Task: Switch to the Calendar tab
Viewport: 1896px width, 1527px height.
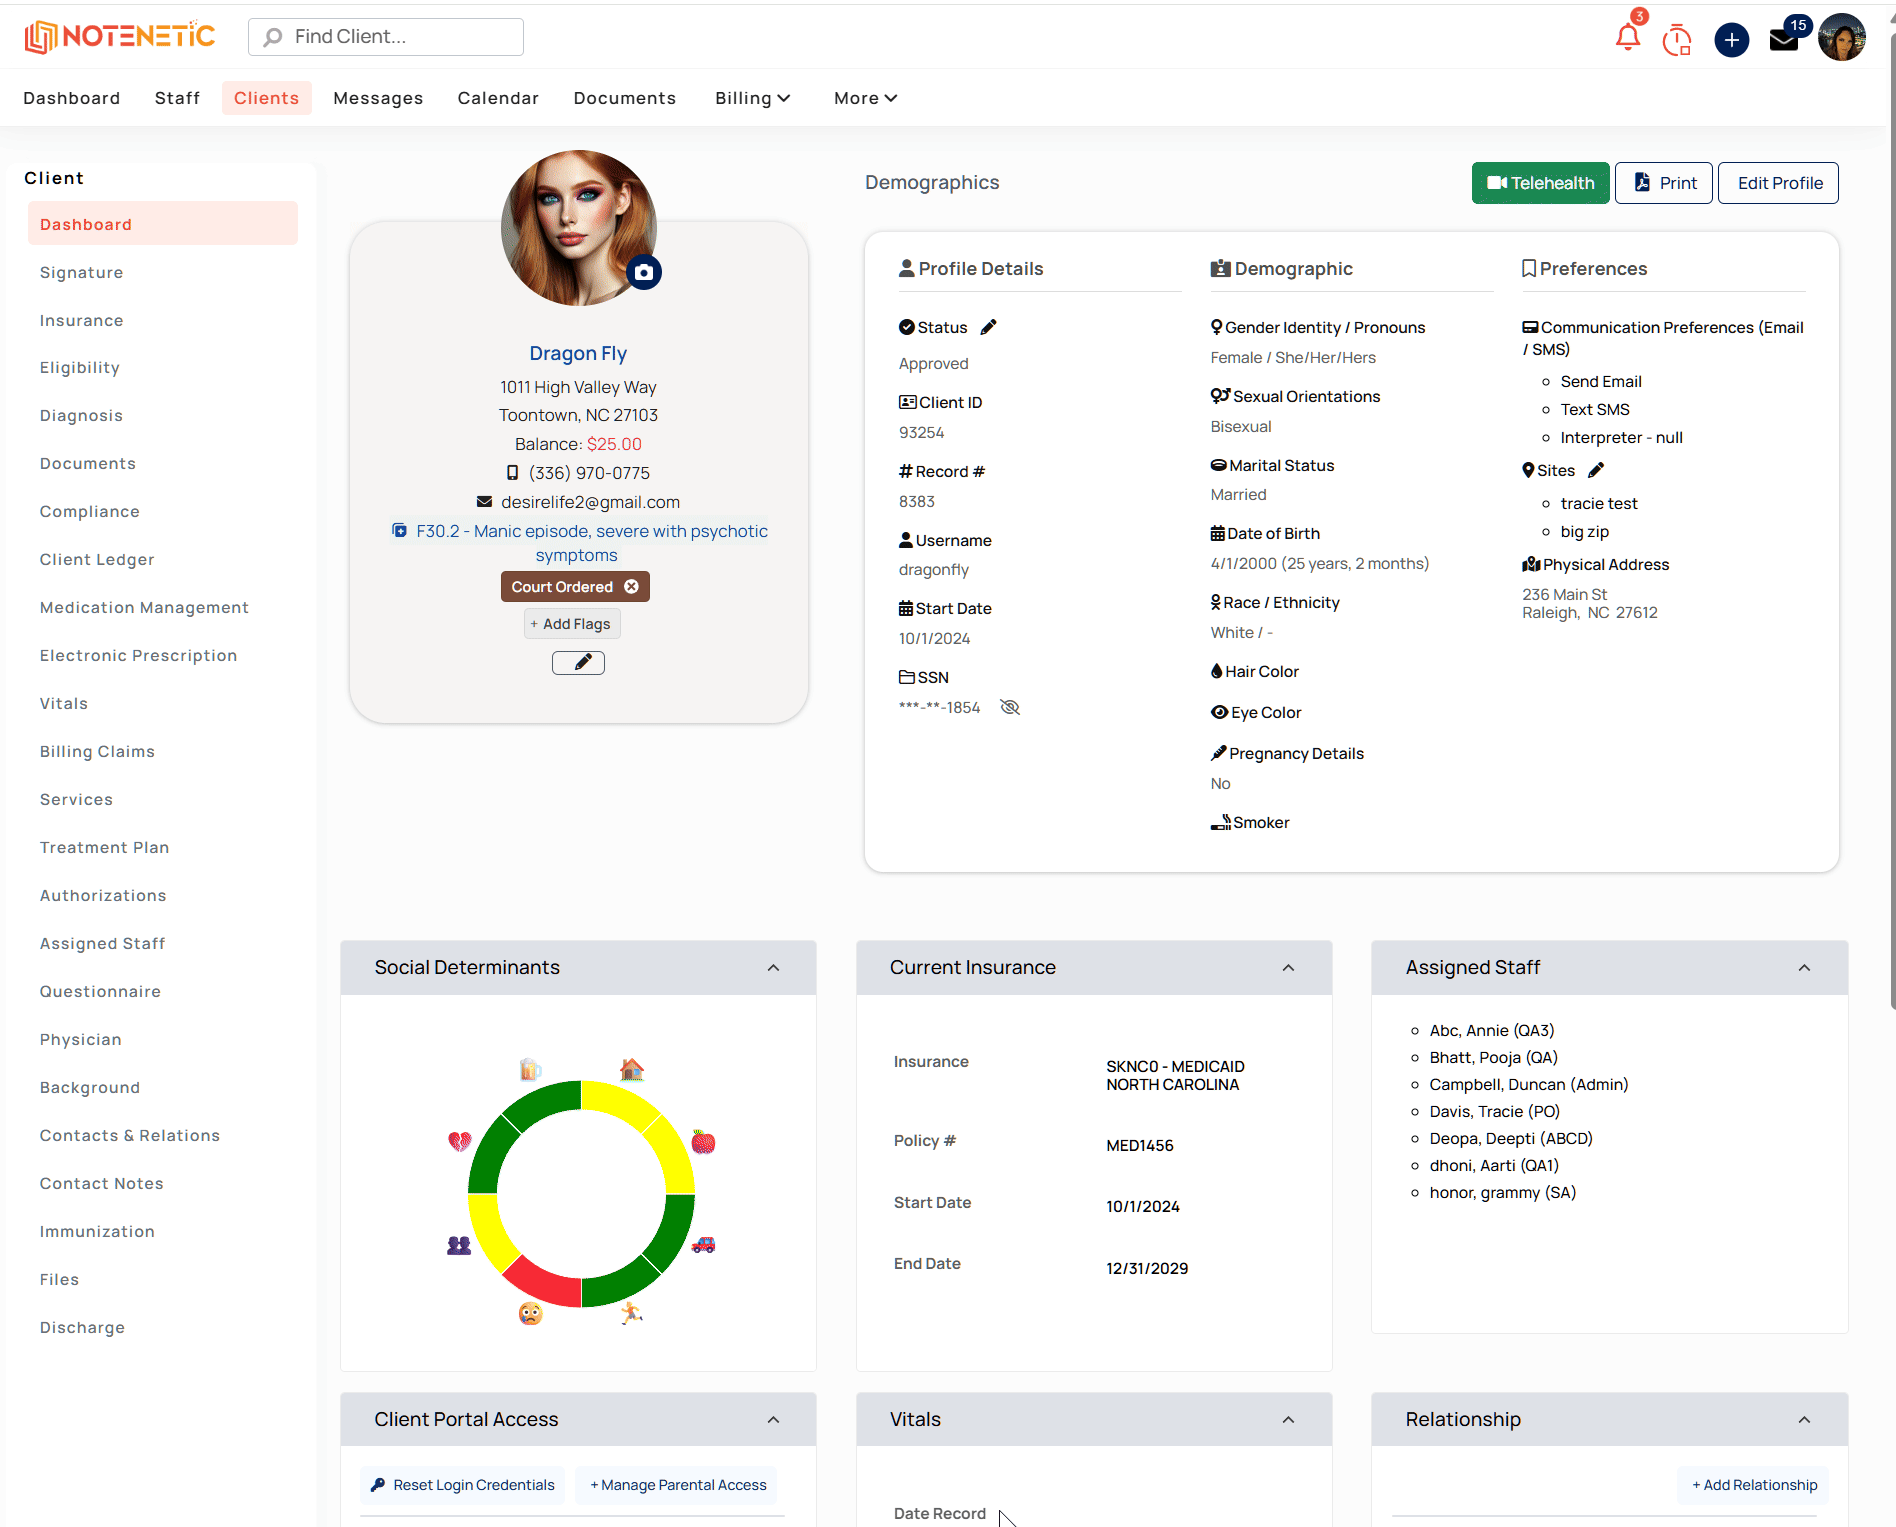Action: click(498, 98)
